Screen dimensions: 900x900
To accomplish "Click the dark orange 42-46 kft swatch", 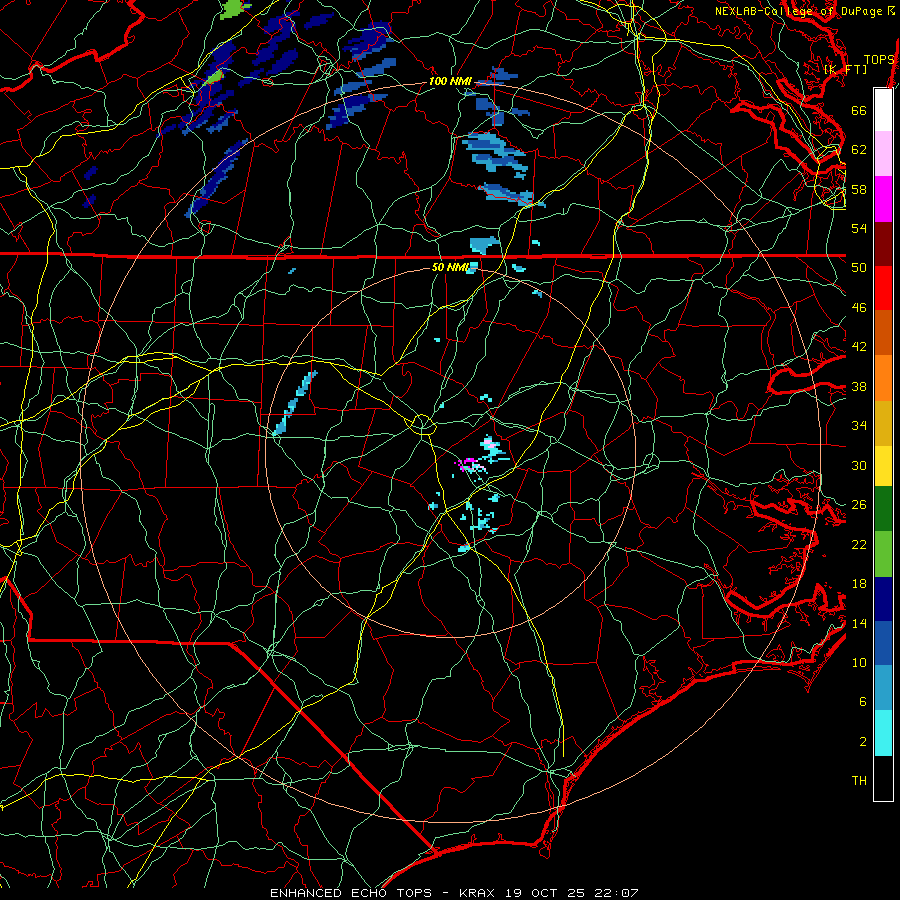I will point(883,332).
